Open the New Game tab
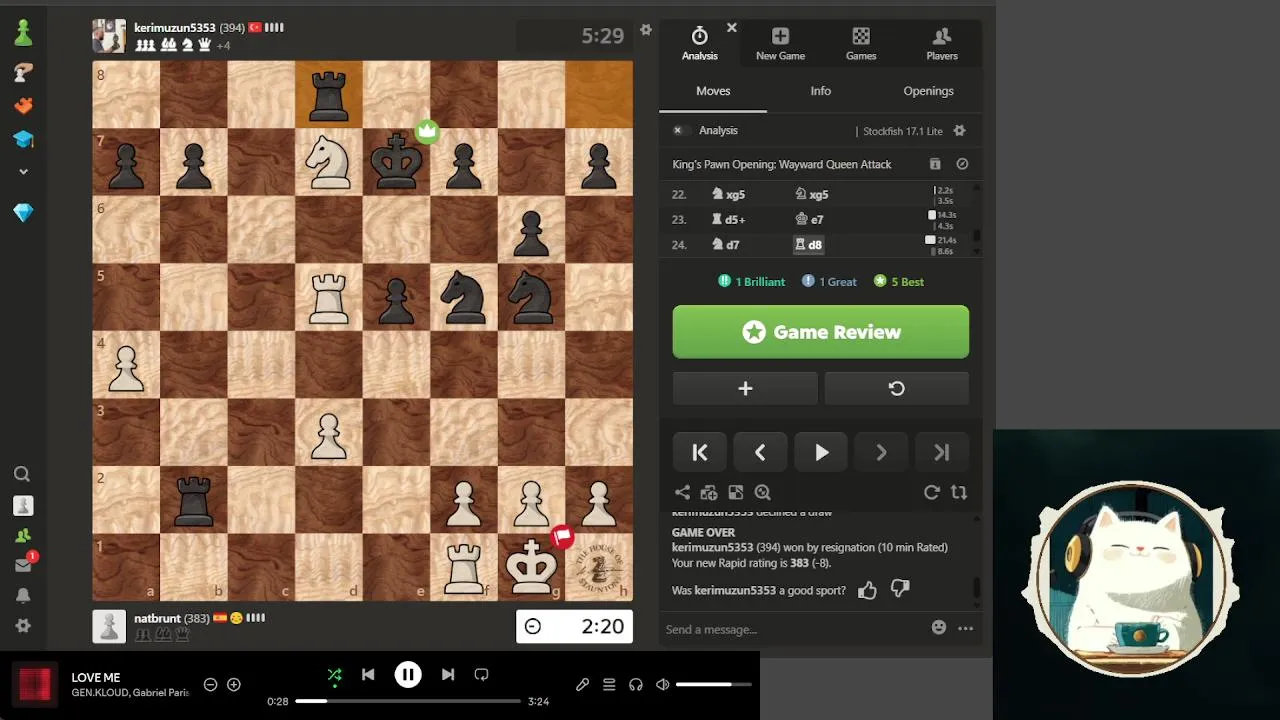Viewport: 1280px width, 720px height. pyautogui.click(x=780, y=44)
